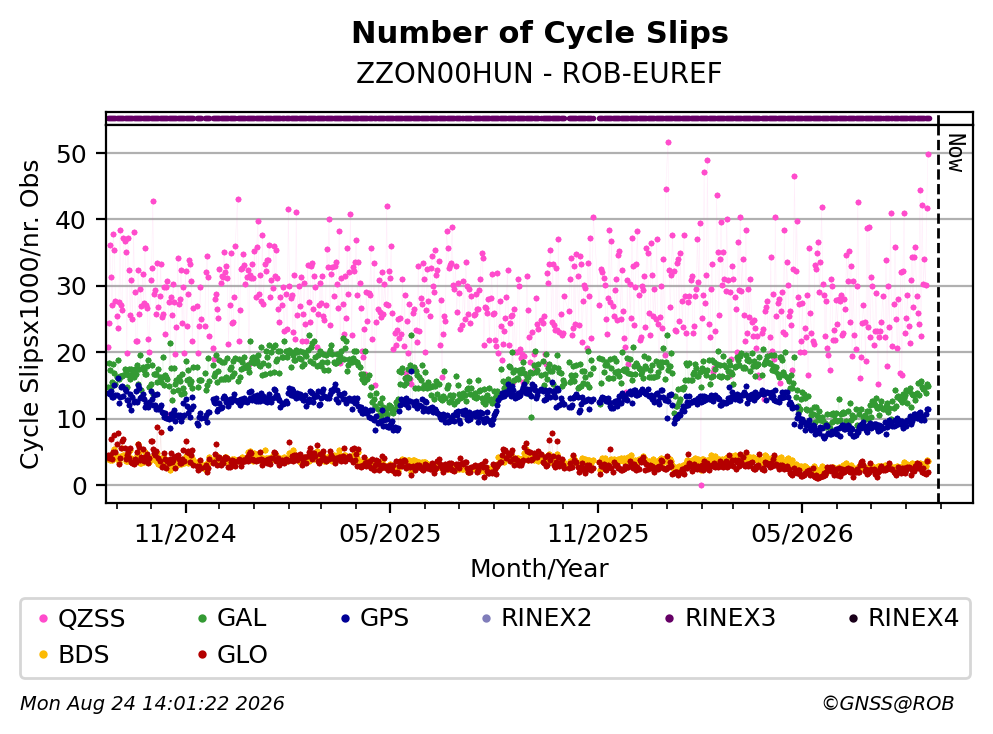This screenshot has width=993, height=734.
Task: Click the chart title 'Number of Cycle Slips'
Action: click(x=540, y=33)
